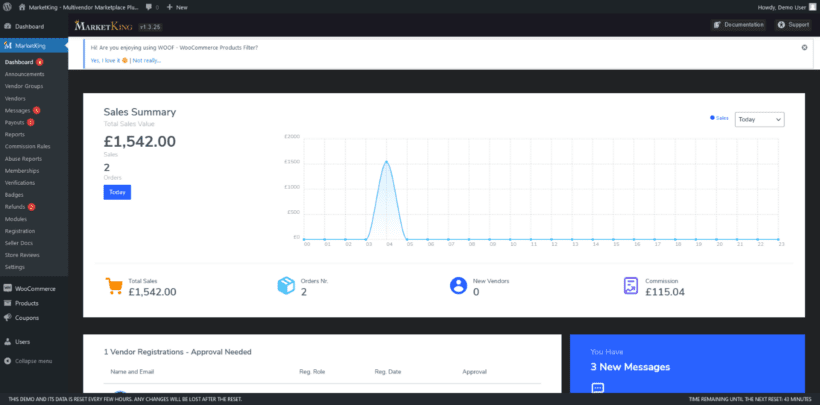Open the Today period dropdown

[759, 119]
